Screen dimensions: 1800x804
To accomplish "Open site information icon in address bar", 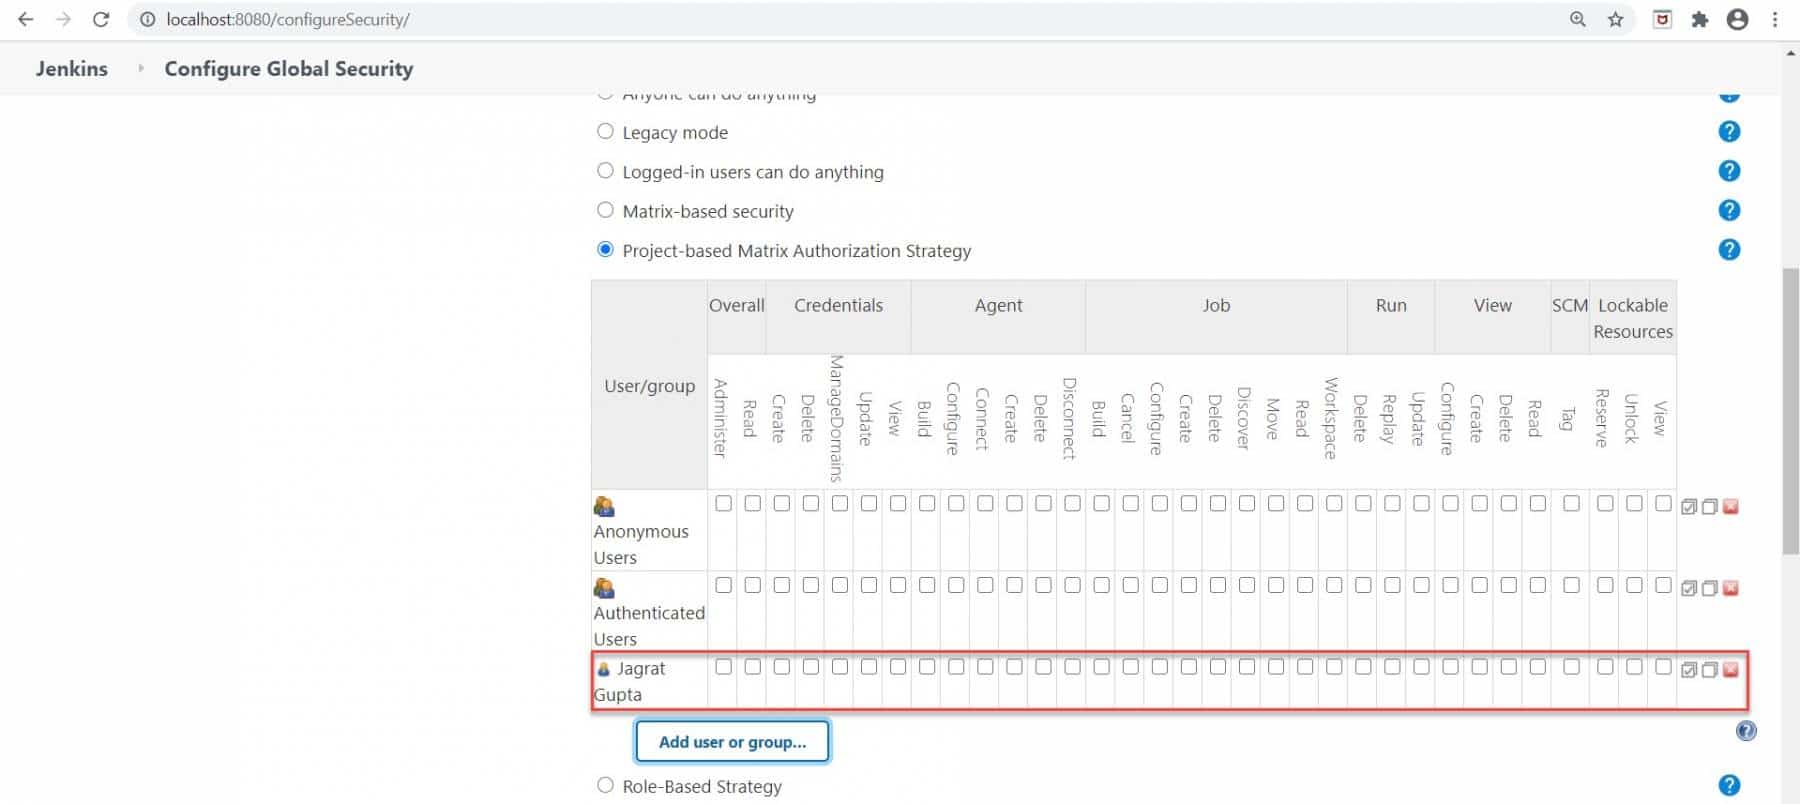I will pyautogui.click(x=147, y=19).
